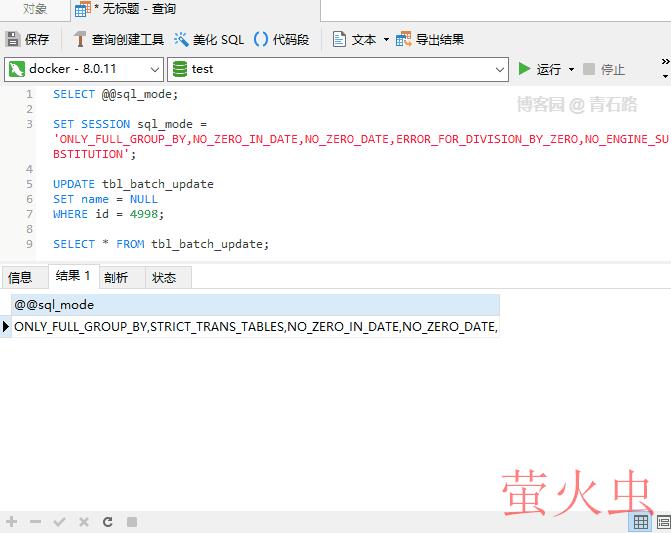
Task: Insert a 代码段 code snippet
Action: [281, 40]
